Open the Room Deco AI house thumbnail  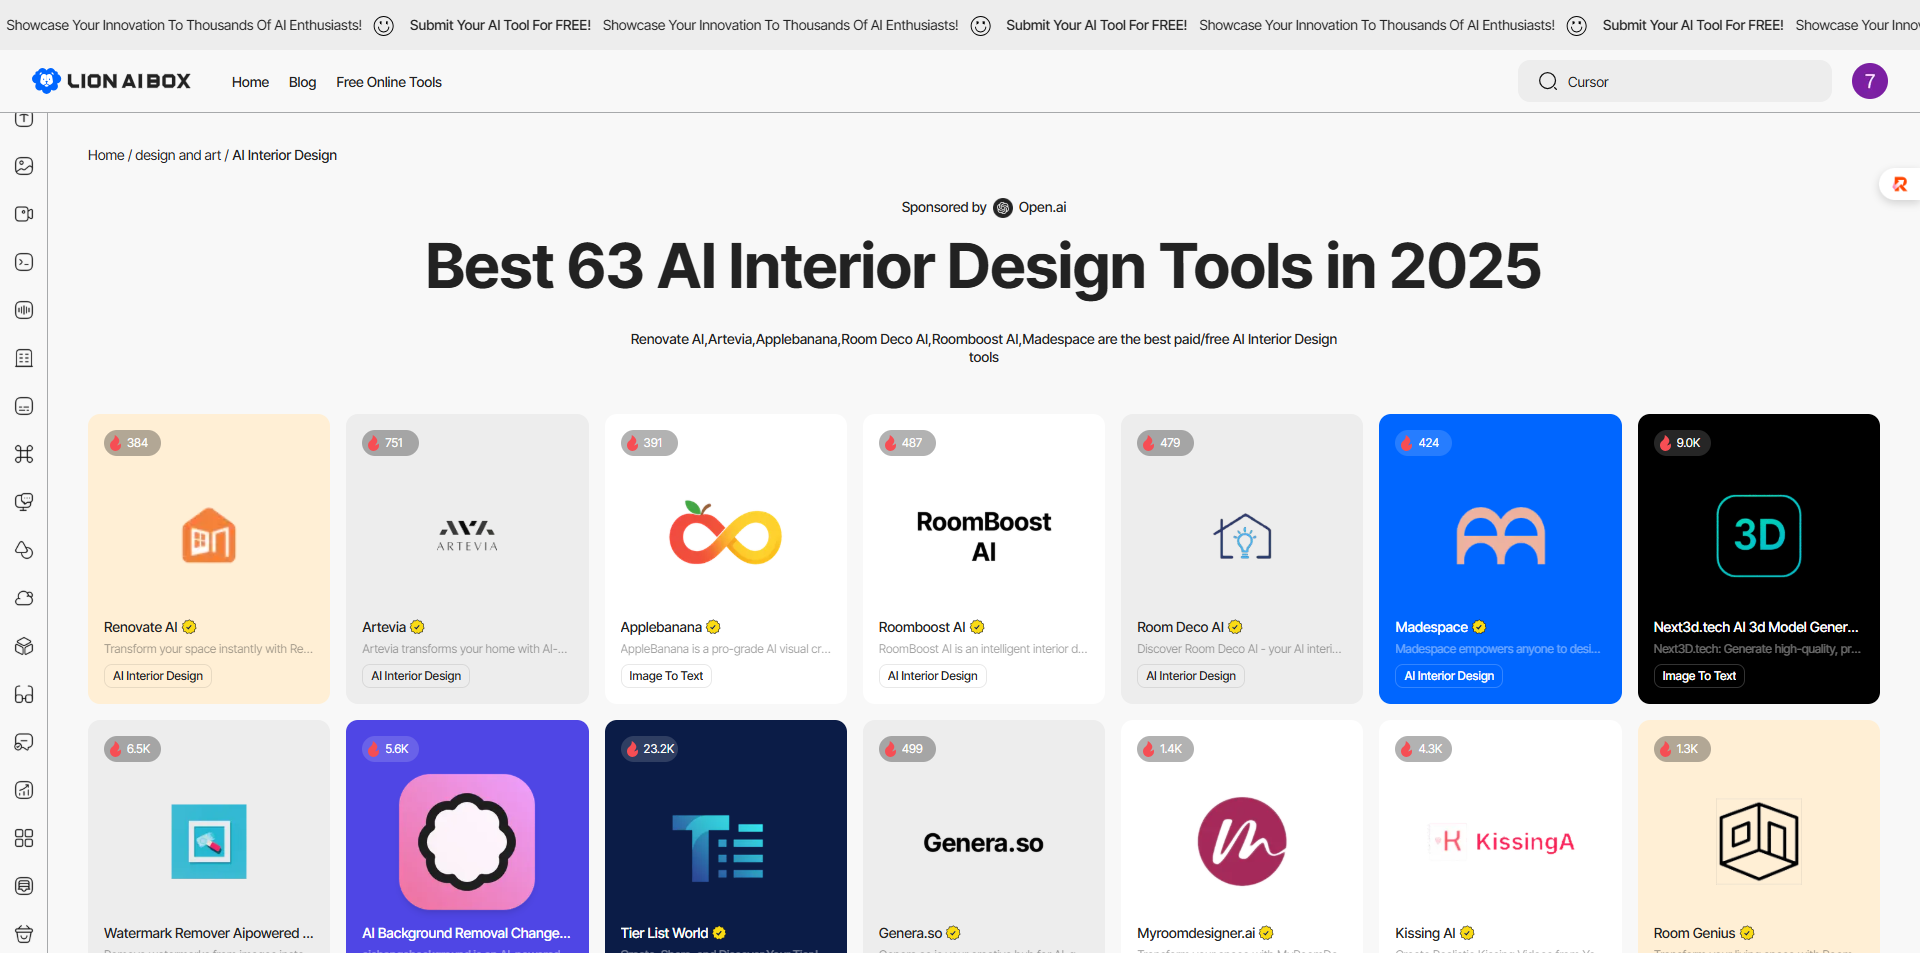click(1242, 536)
